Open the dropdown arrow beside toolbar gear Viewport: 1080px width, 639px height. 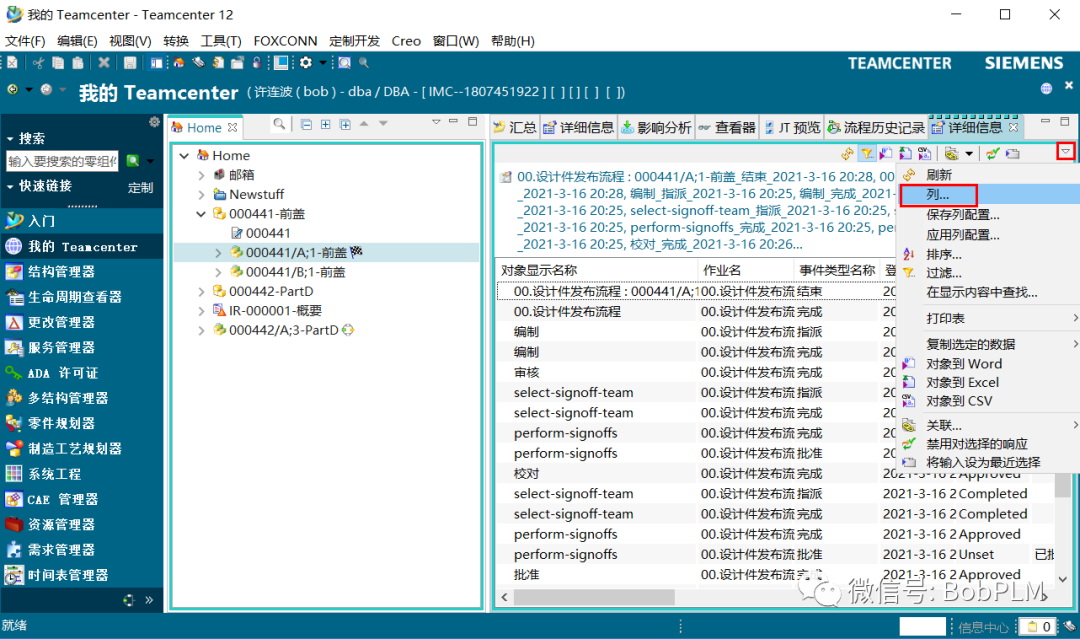point(322,63)
